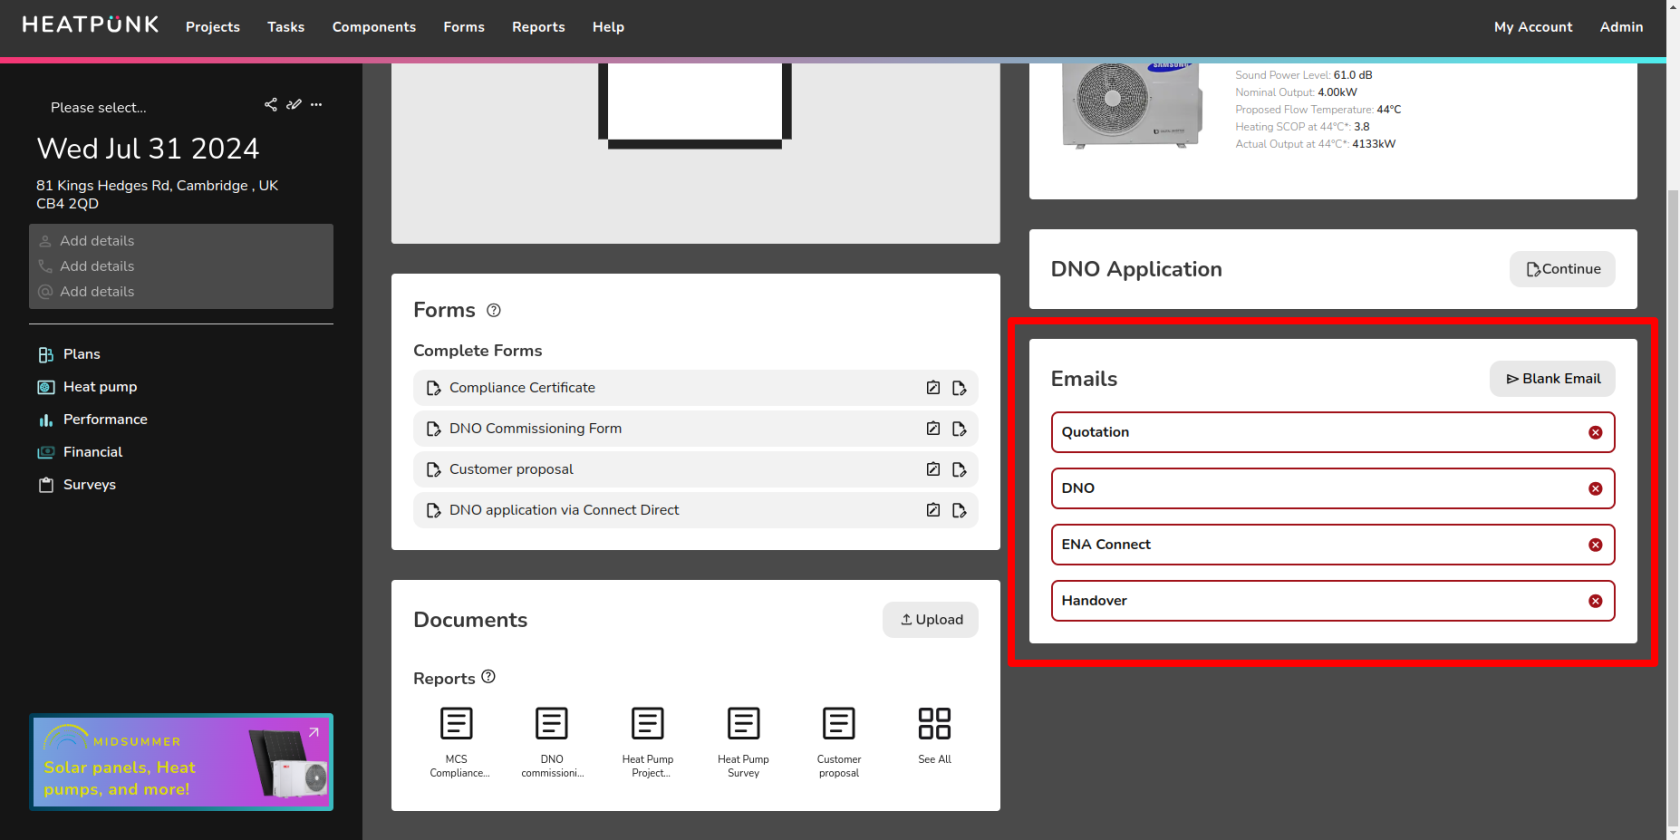Viewport: 1680px width, 840px height.
Task: Click edit icon on Customer proposal row
Action: tap(933, 470)
